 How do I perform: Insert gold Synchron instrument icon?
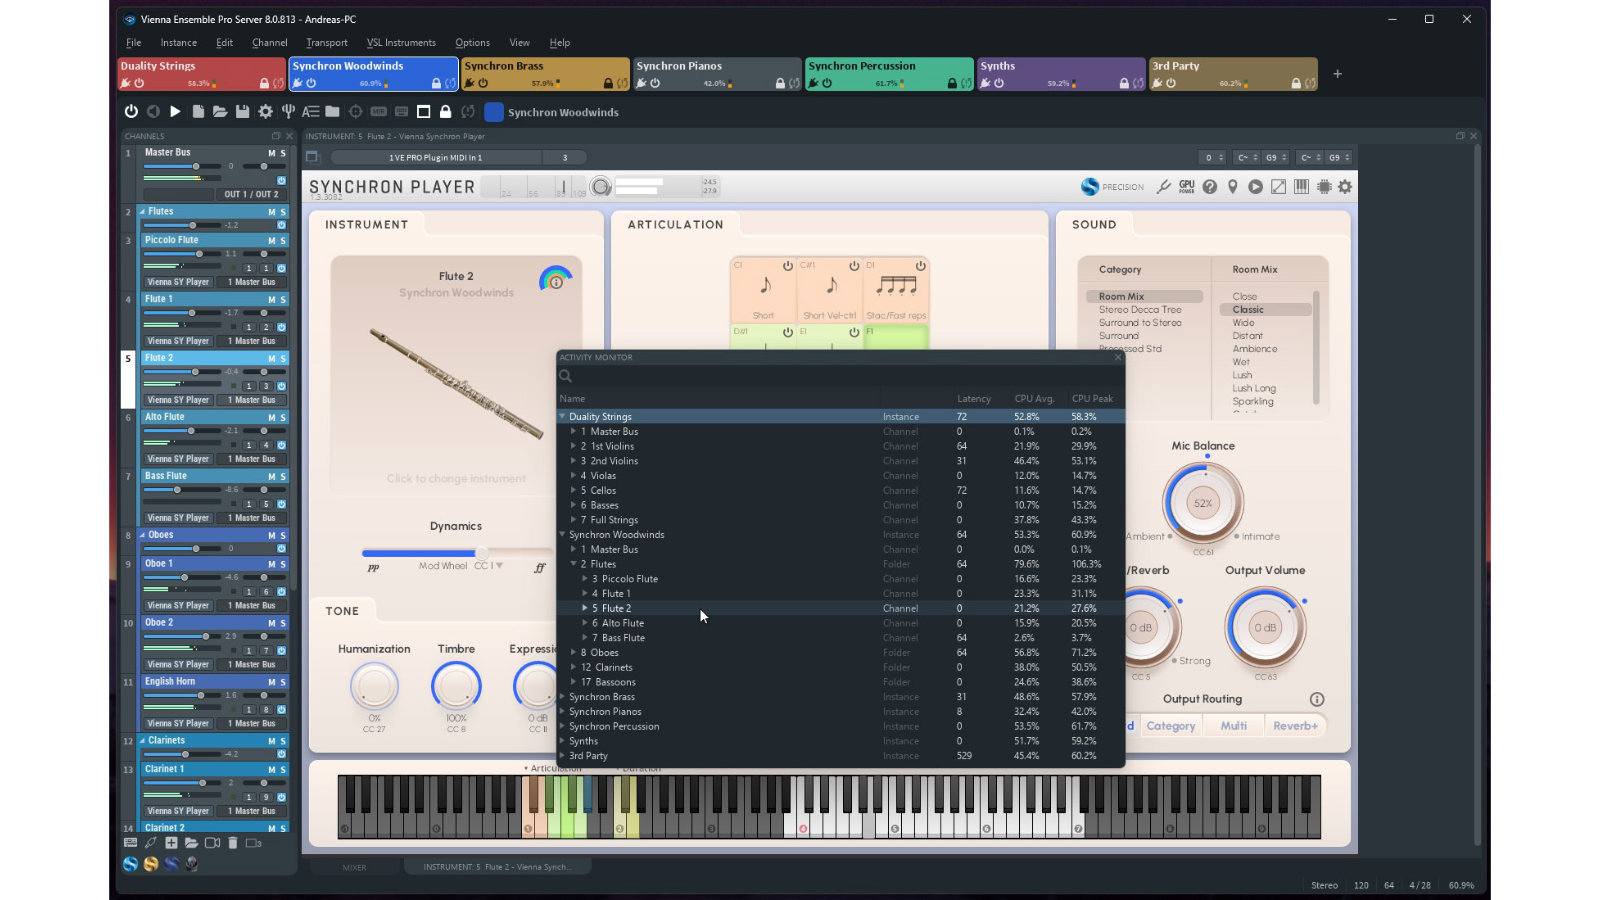pyautogui.click(x=151, y=864)
